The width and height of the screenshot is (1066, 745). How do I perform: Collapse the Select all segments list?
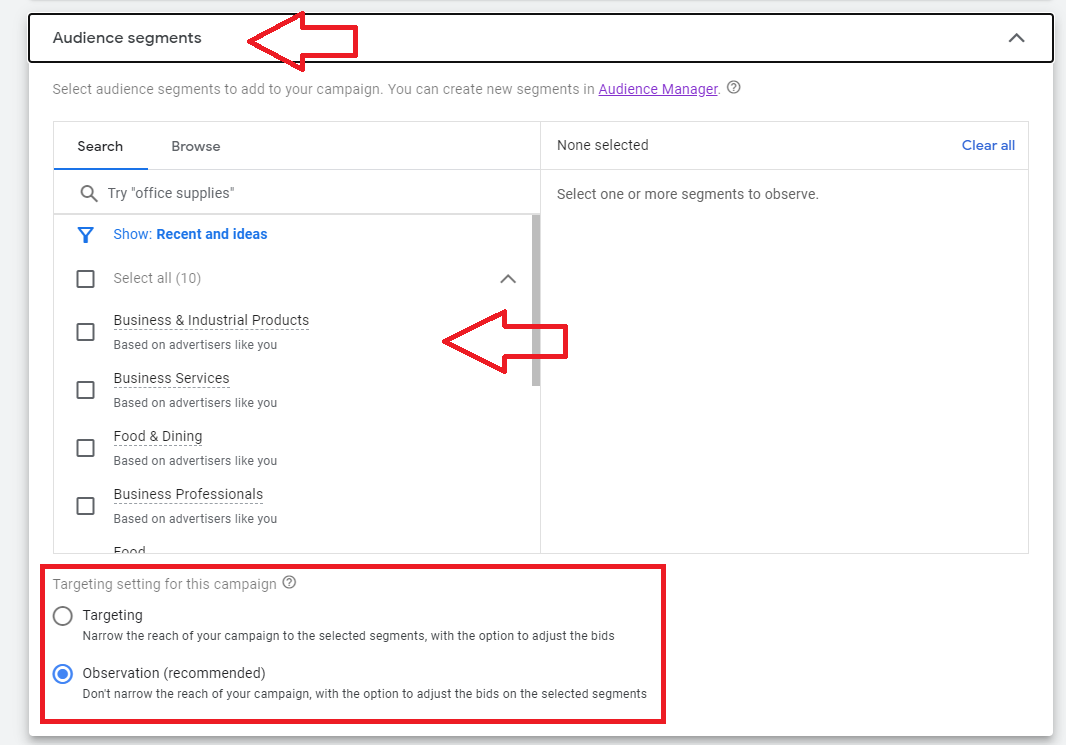coord(508,279)
